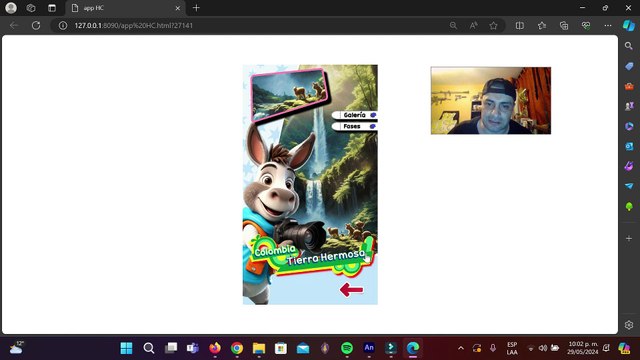Open Shopping tag in Edge sidebar
This screenshot has height=360, width=640.
pyautogui.click(x=629, y=66)
